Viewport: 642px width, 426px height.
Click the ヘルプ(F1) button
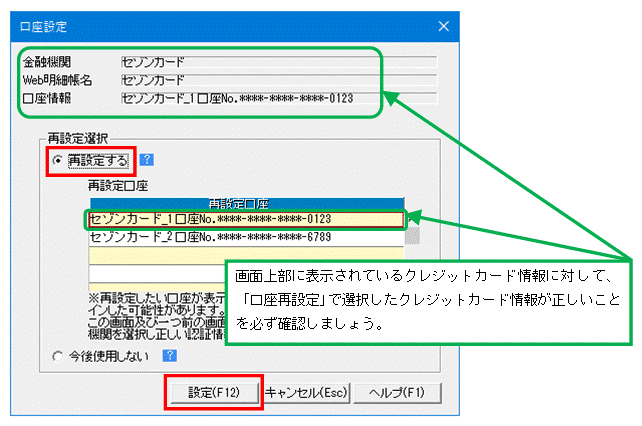(x=397, y=393)
